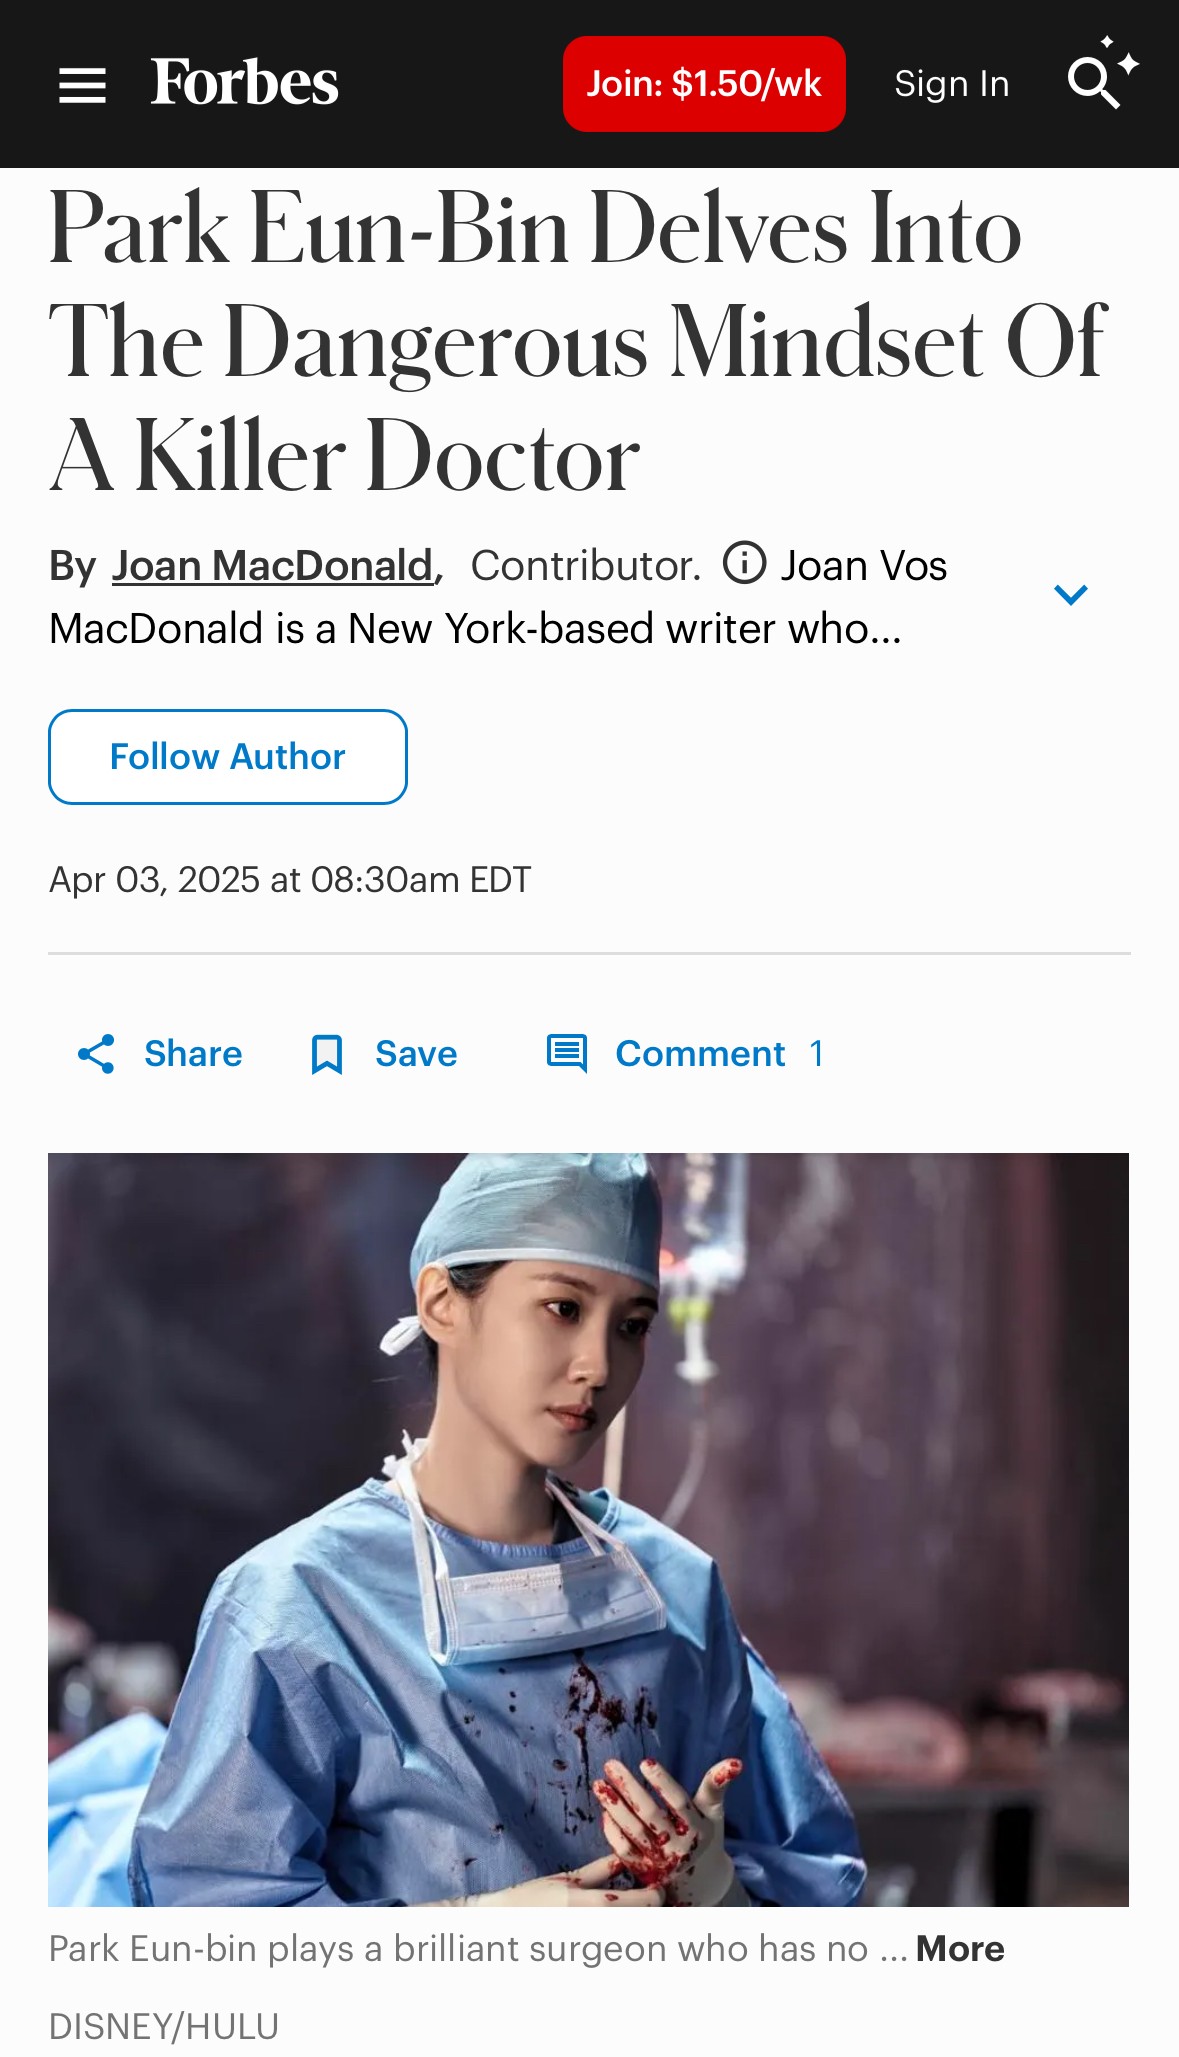Click the Share text label
The image size is (1179, 2057).
click(x=193, y=1054)
